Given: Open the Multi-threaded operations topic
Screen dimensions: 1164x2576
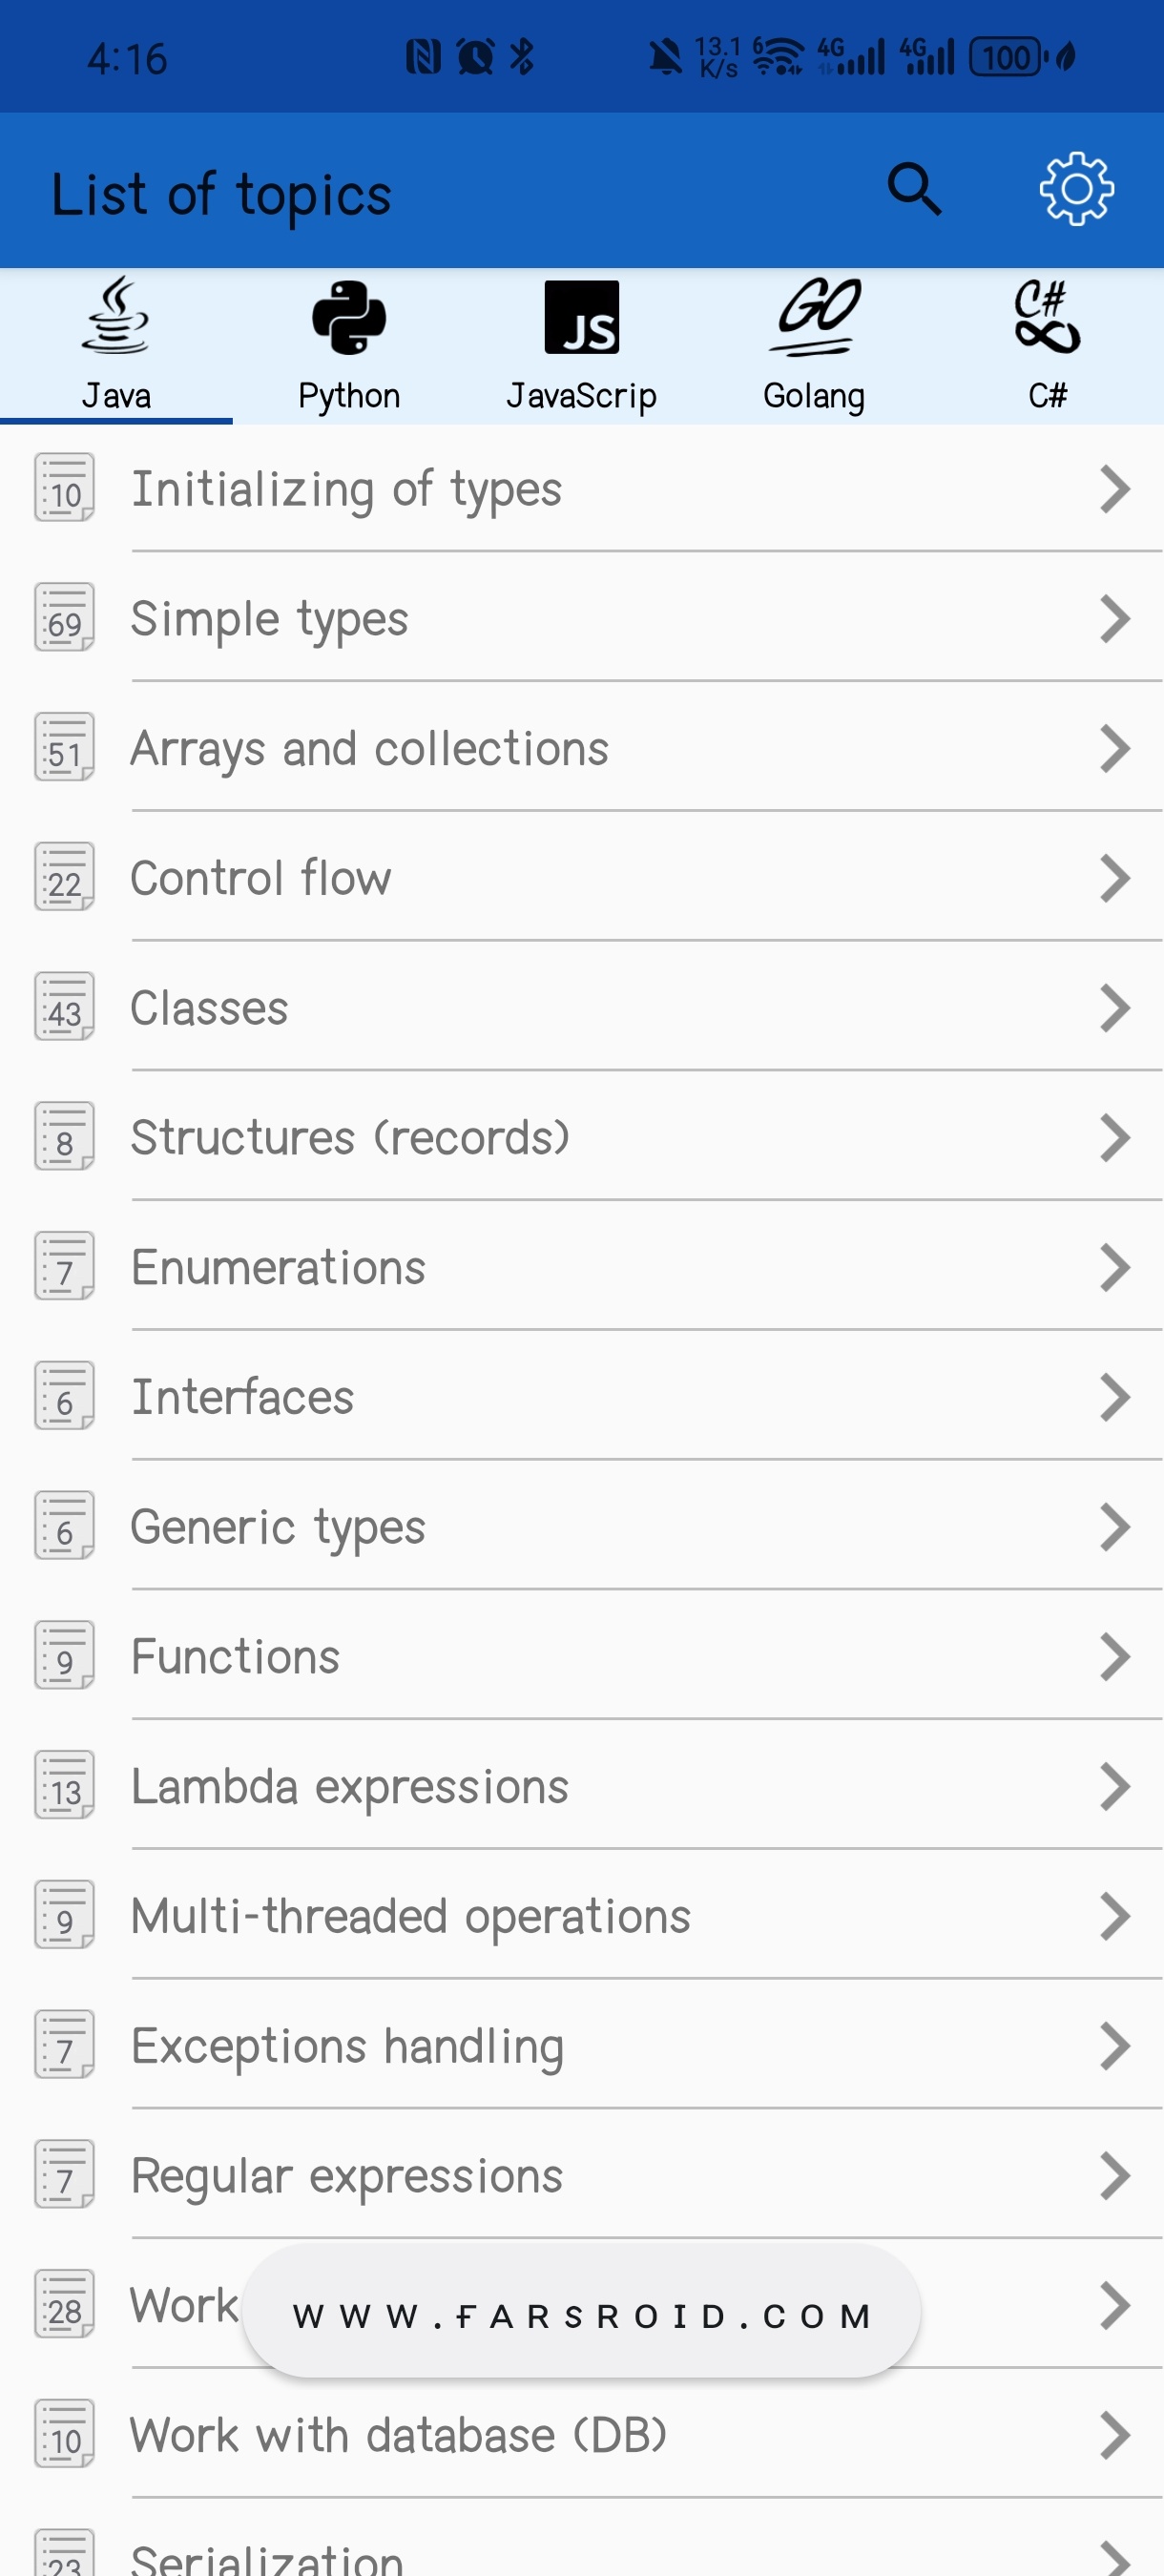Looking at the screenshot, I should coord(410,1916).
